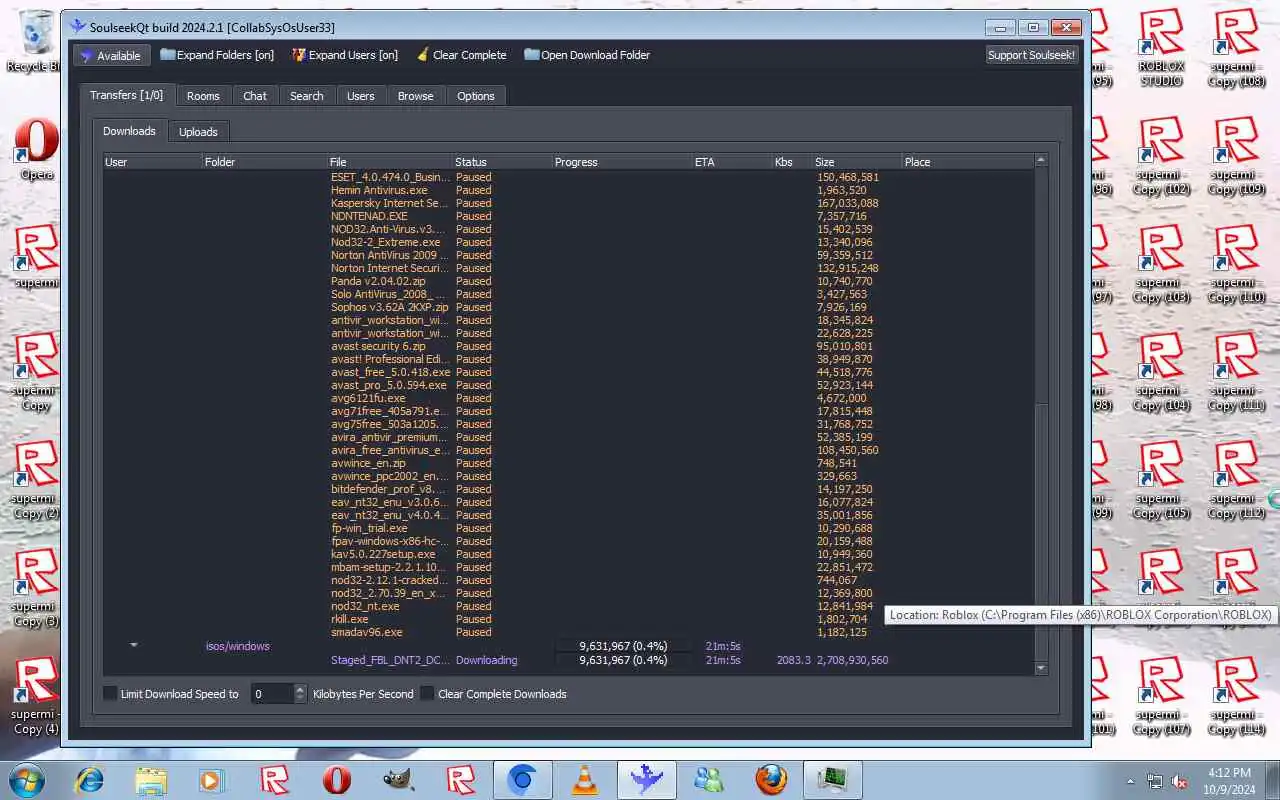
Task: Open Windows Explorer from the taskbar
Action: 151,780
